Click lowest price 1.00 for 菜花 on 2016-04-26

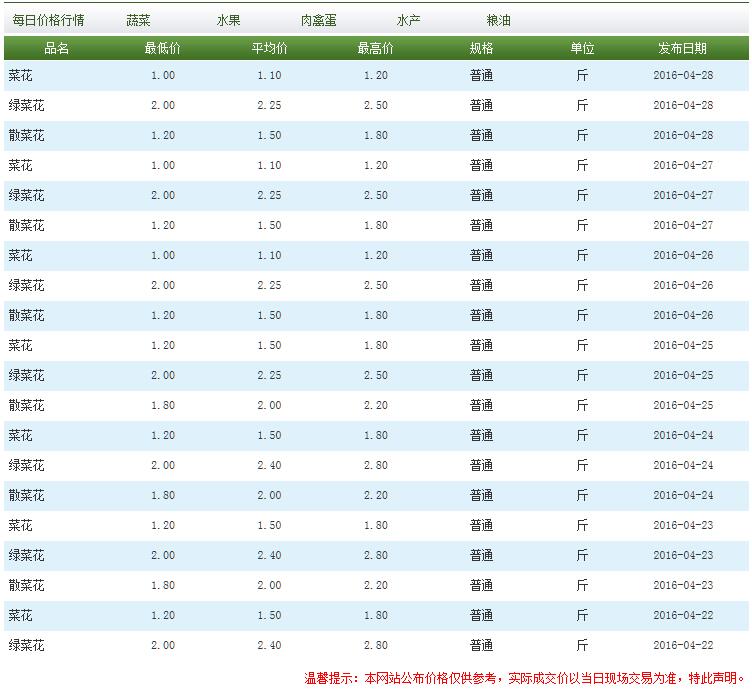(x=163, y=255)
